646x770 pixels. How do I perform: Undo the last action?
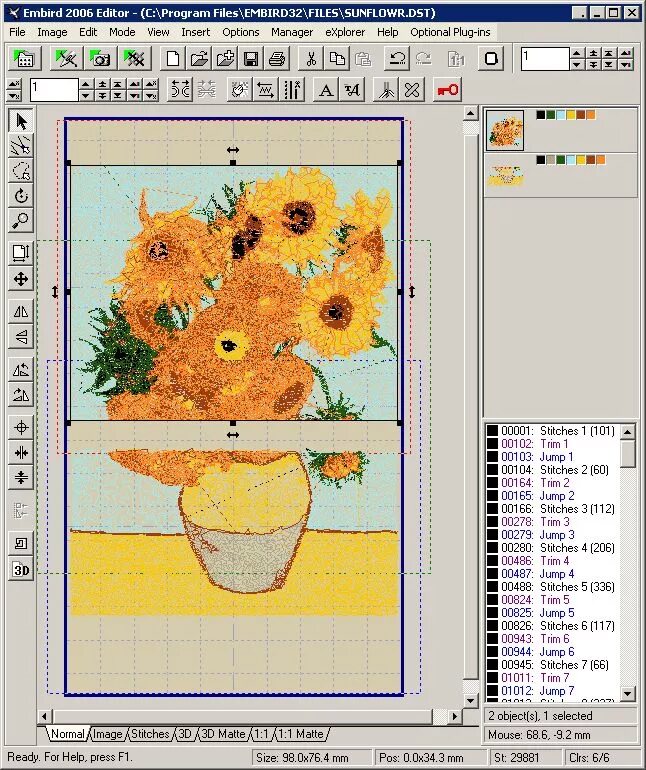pyautogui.click(x=397, y=59)
